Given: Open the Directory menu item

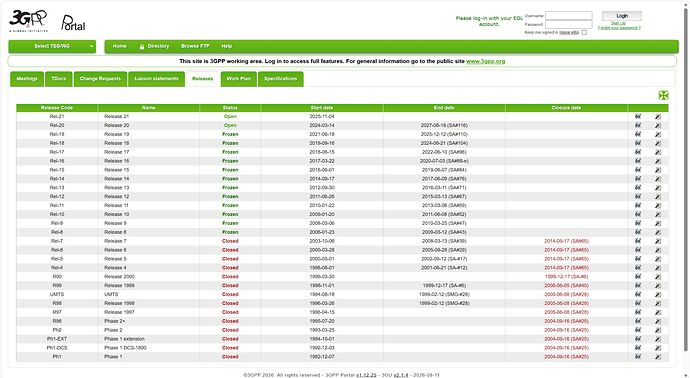Looking at the screenshot, I should tap(154, 46).
